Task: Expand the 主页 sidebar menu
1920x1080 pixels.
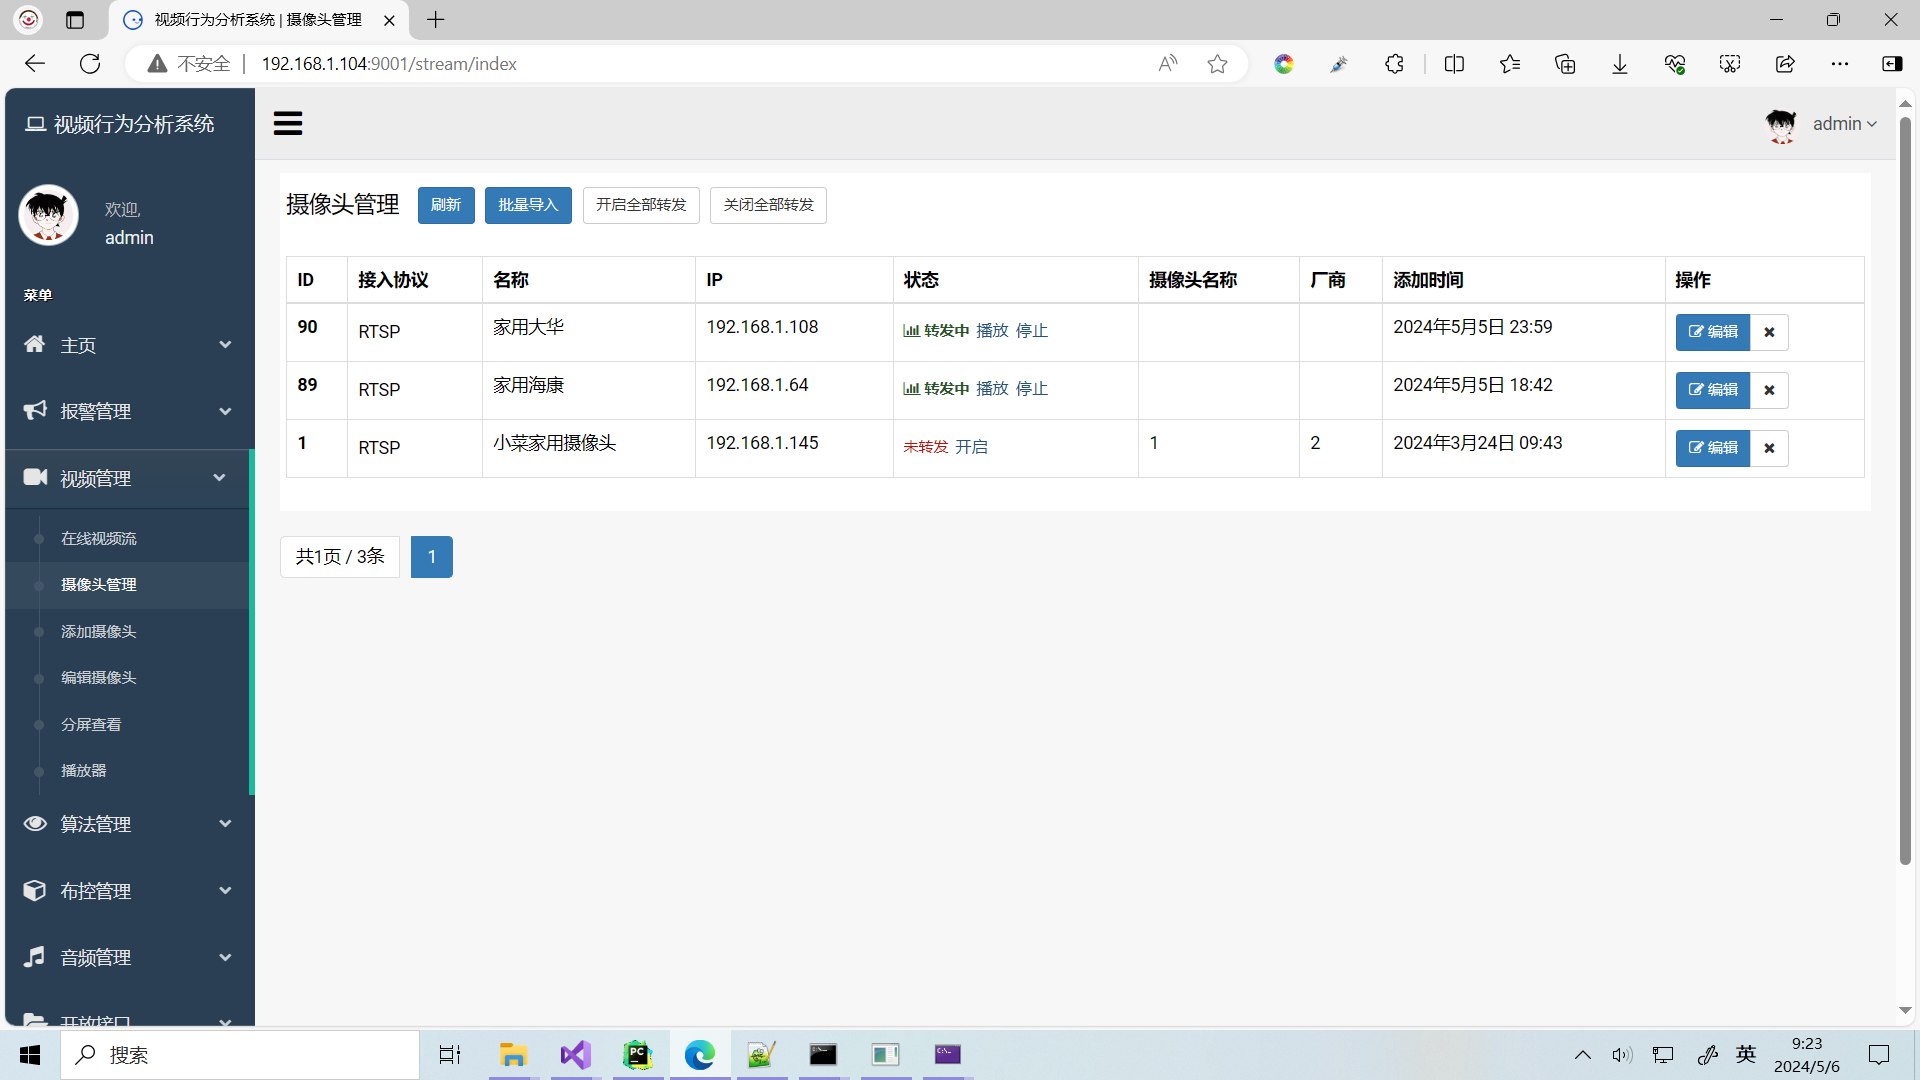Action: pyautogui.click(x=128, y=345)
